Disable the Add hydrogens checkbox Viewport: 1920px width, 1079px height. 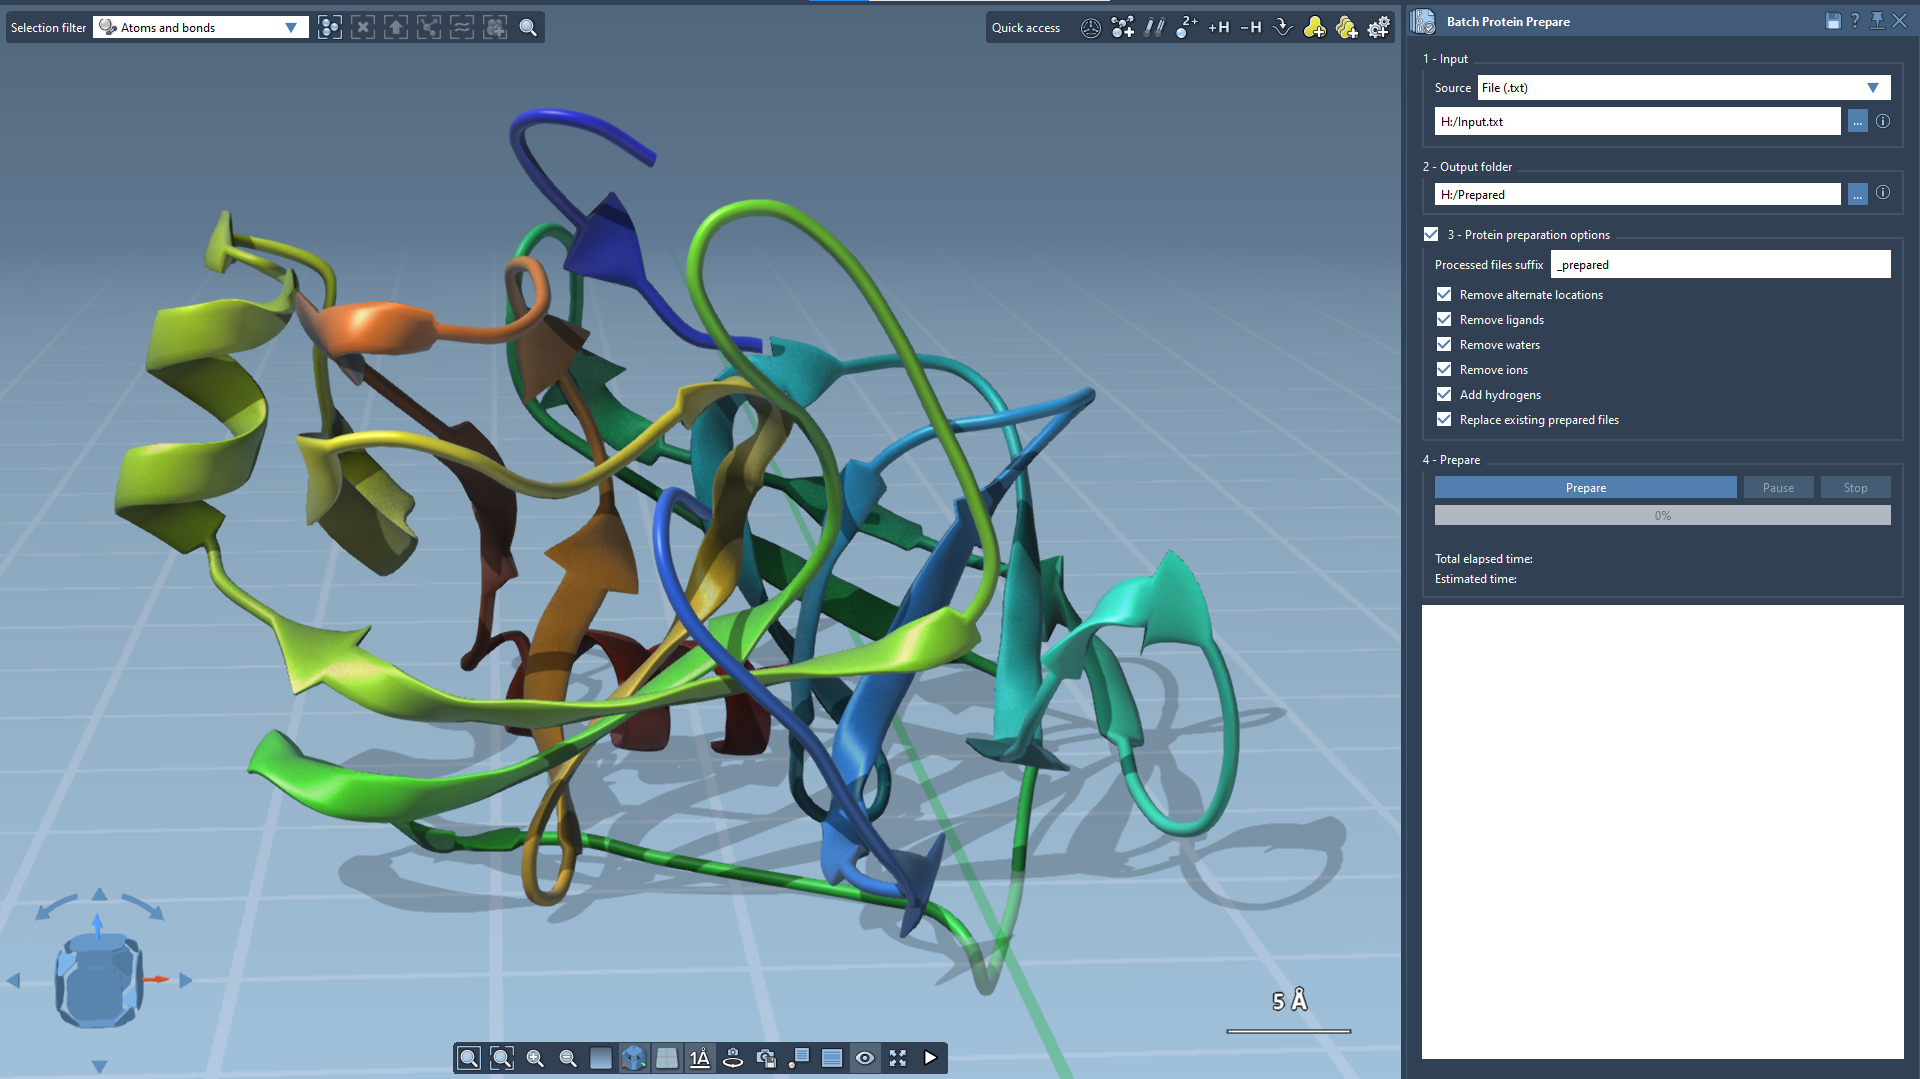pyautogui.click(x=1444, y=395)
